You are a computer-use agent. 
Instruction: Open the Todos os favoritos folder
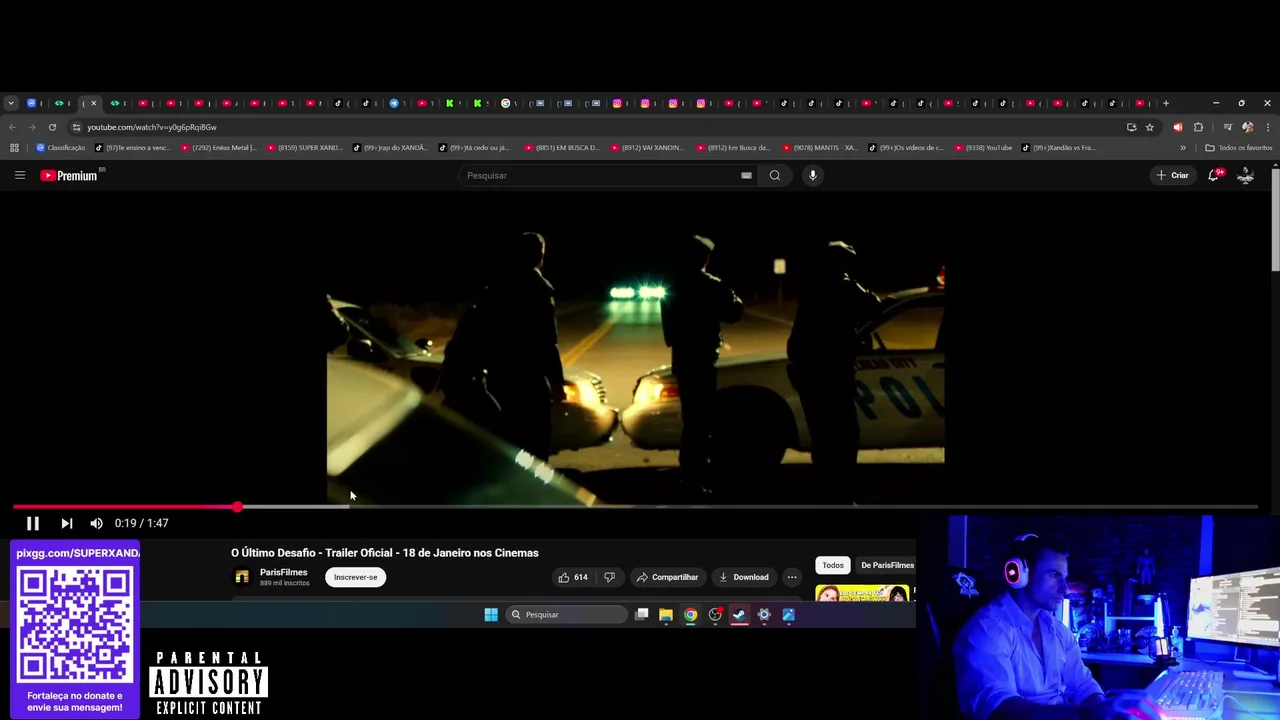[1239, 148]
